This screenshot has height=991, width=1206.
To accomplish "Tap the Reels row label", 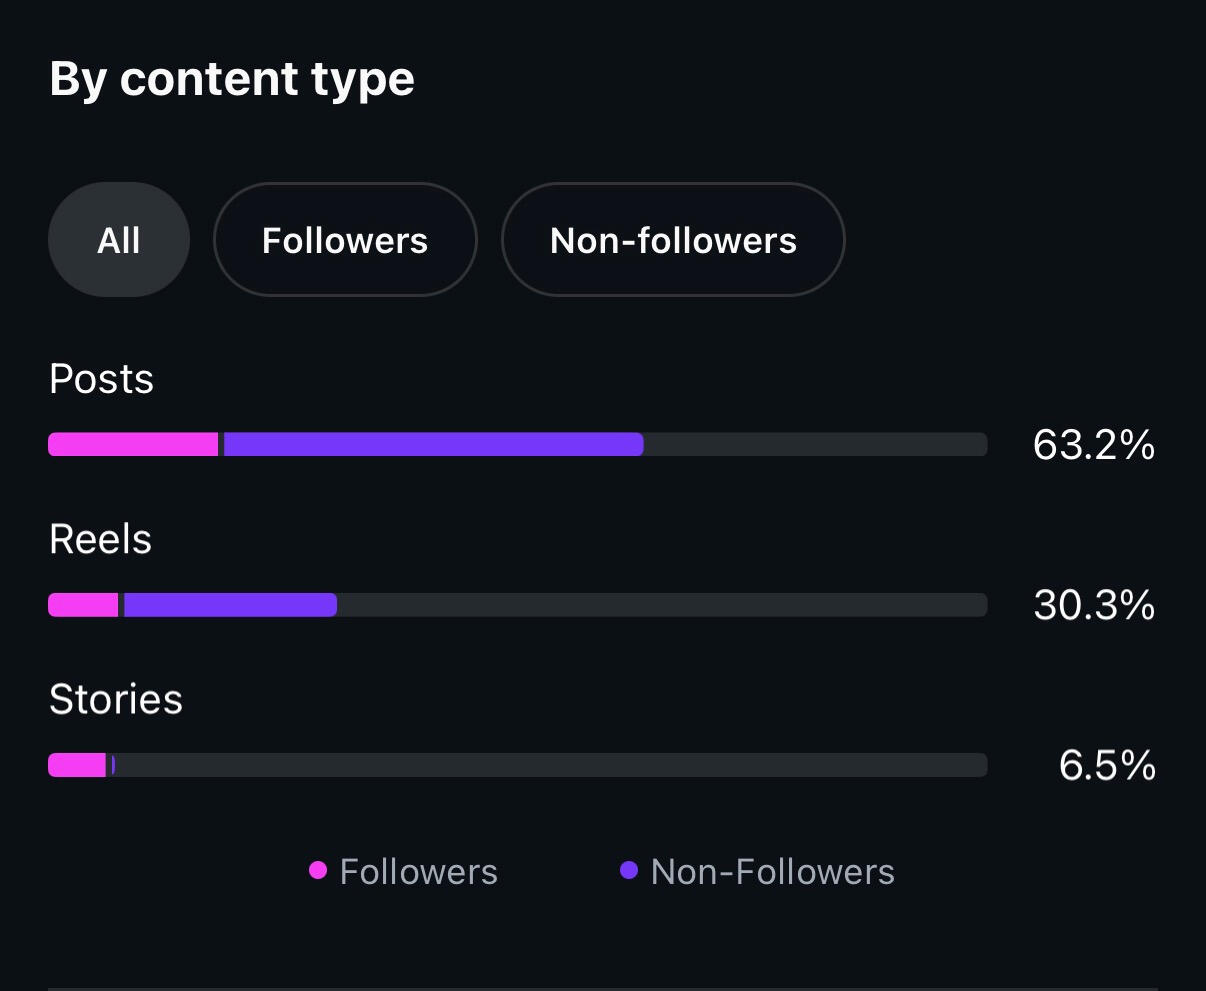I will (100, 540).
